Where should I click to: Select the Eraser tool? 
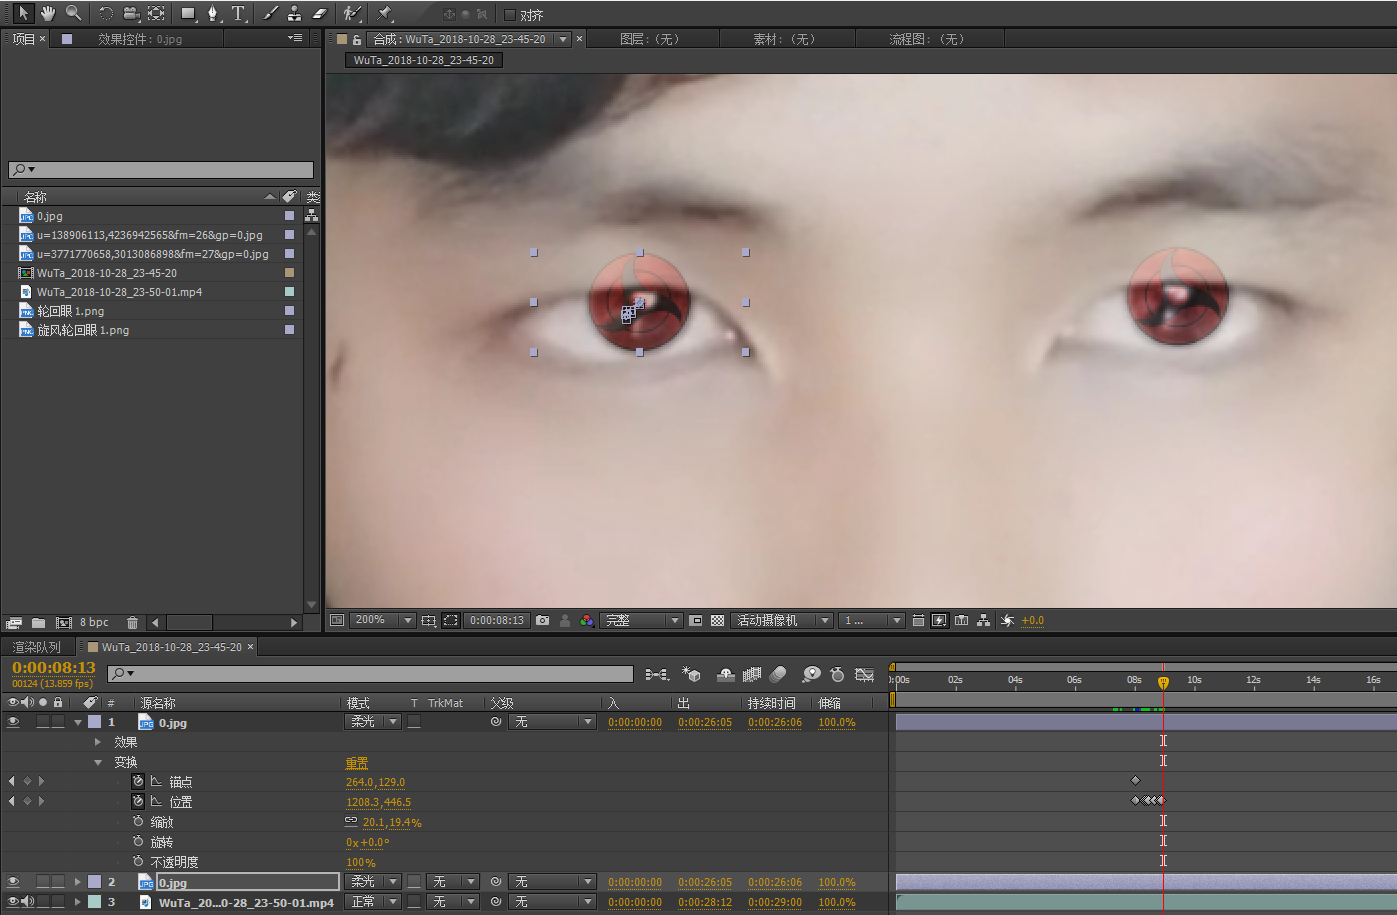(x=320, y=13)
